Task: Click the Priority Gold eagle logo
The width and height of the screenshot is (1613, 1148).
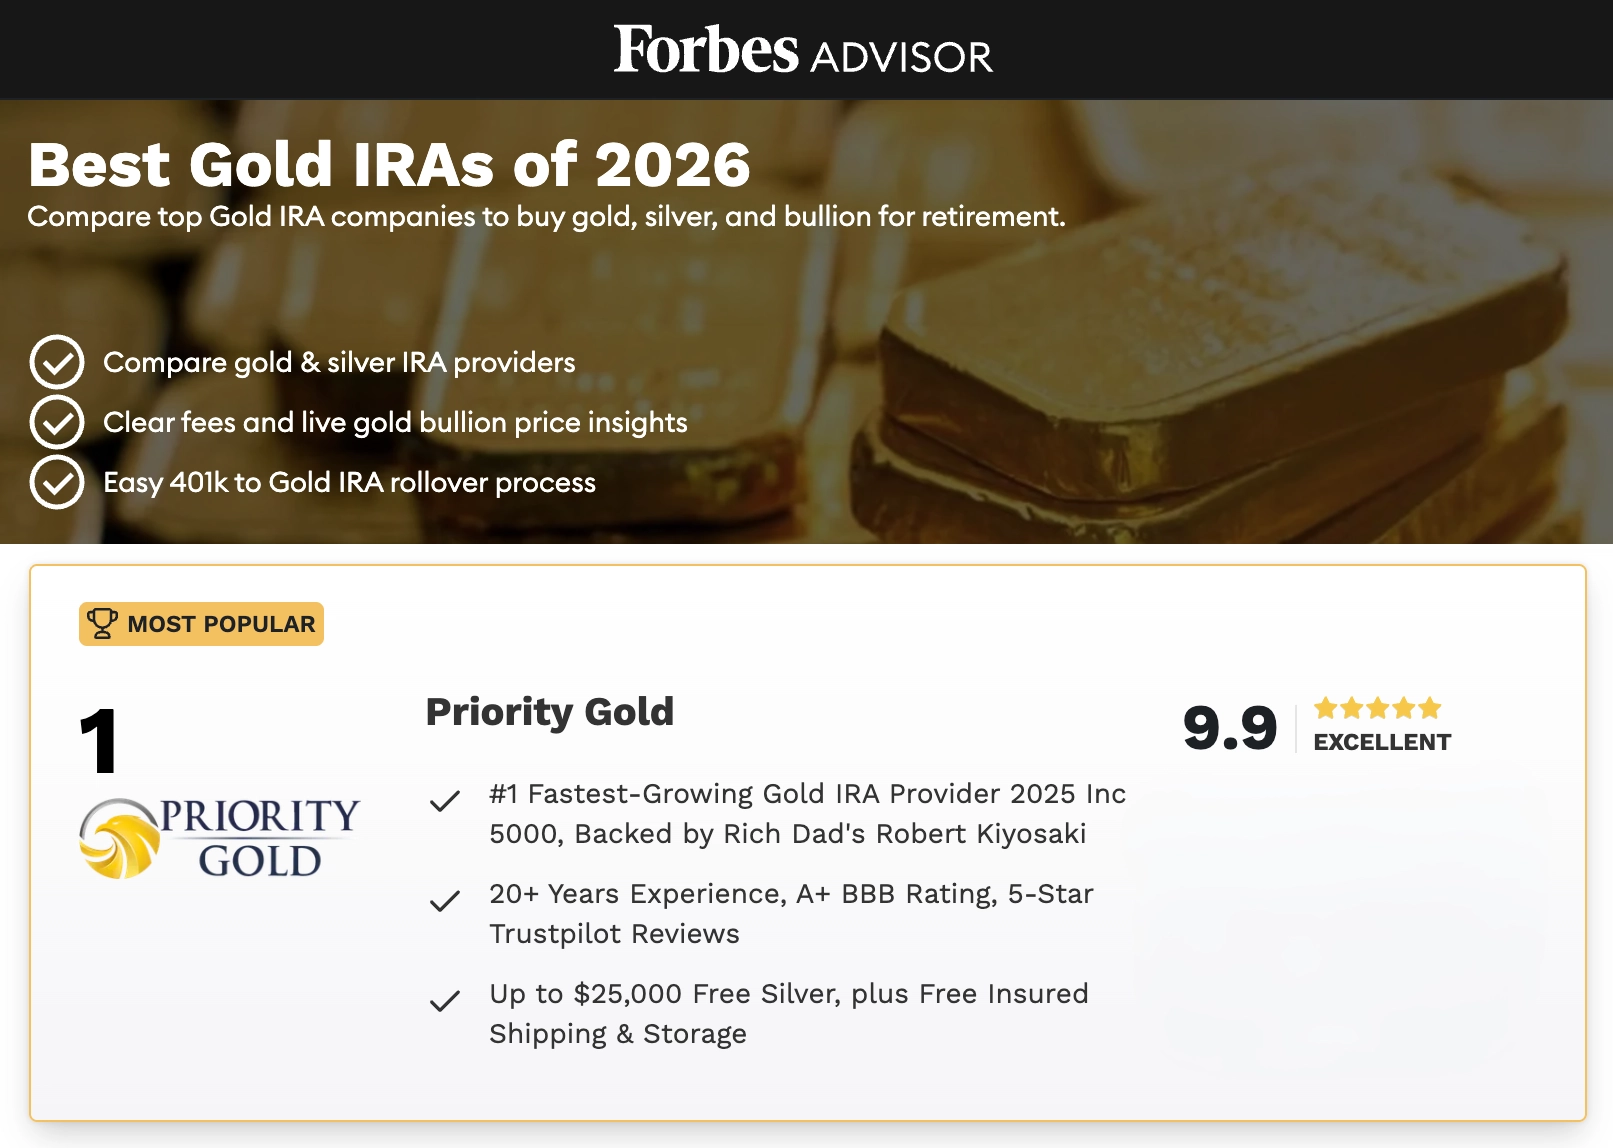Action: pyautogui.click(x=119, y=838)
